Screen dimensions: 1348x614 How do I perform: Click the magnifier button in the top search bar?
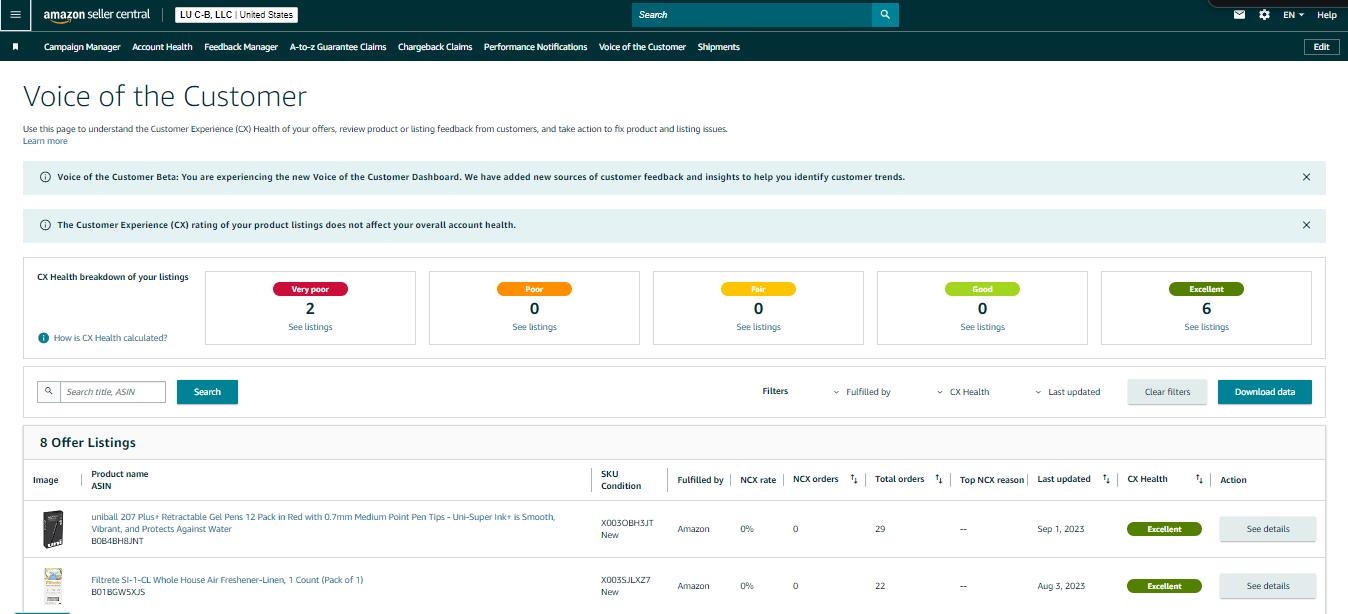pyautogui.click(x=885, y=15)
